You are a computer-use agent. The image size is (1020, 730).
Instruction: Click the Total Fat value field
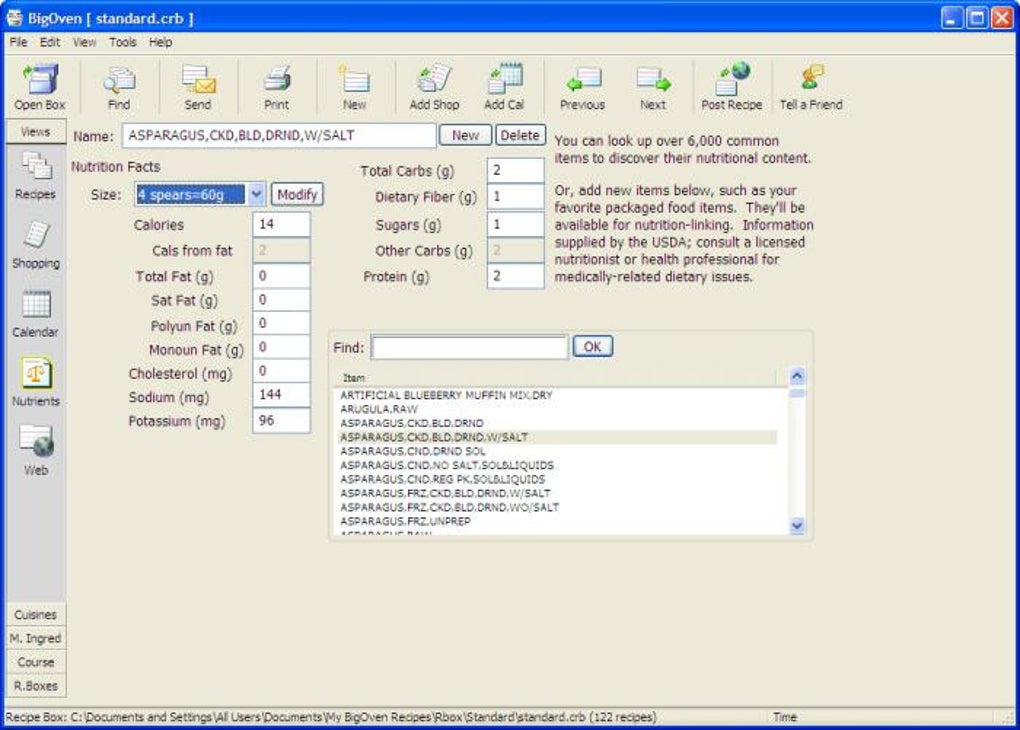[281, 276]
